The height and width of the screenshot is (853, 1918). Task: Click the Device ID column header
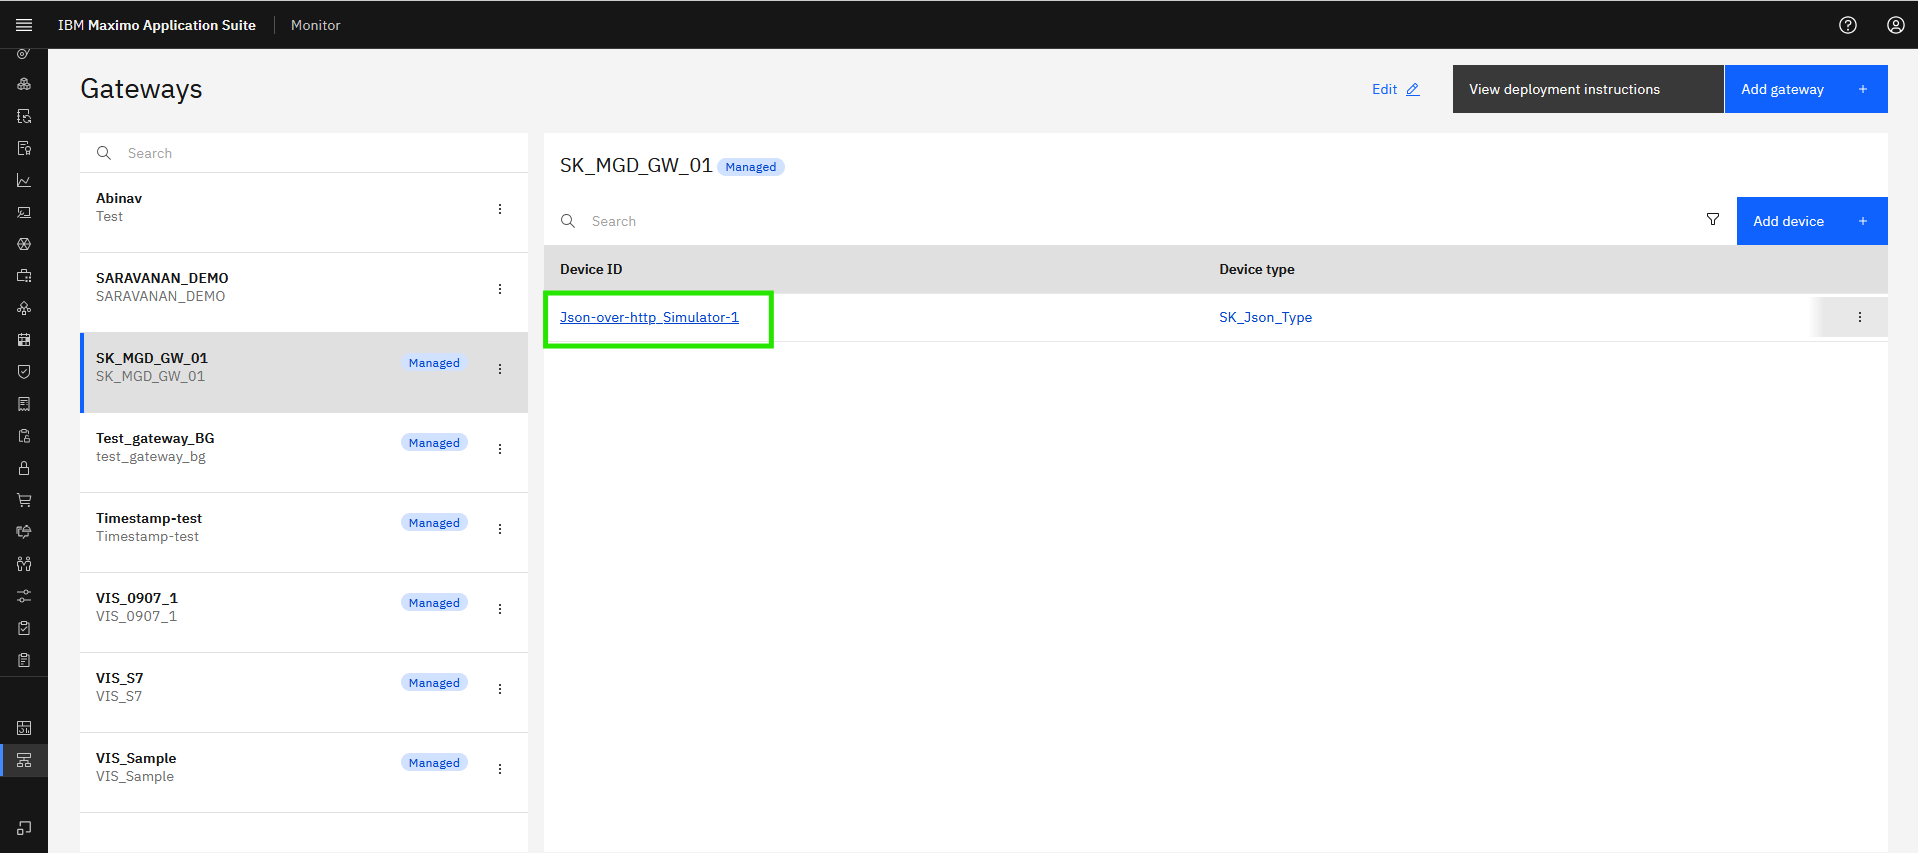coord(591,269)
